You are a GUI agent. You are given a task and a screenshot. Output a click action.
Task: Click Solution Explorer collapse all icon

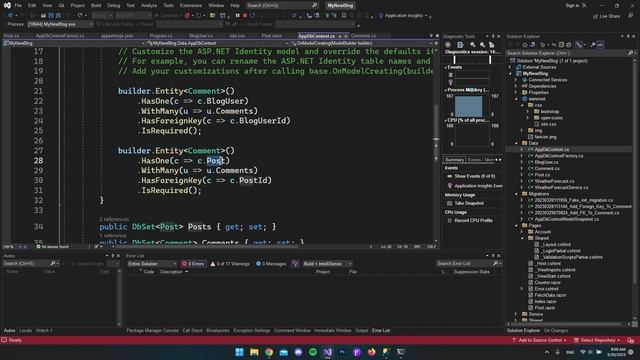(561, 45)
